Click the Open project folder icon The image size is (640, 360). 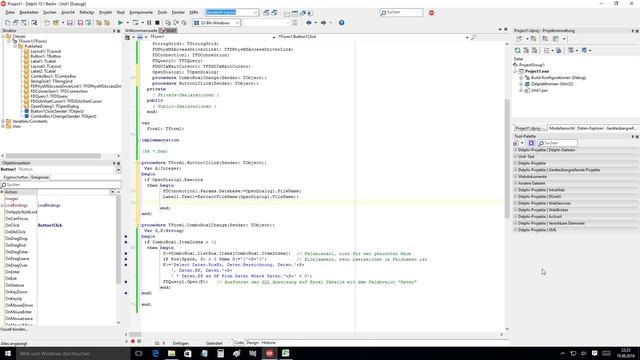[56, 23]
